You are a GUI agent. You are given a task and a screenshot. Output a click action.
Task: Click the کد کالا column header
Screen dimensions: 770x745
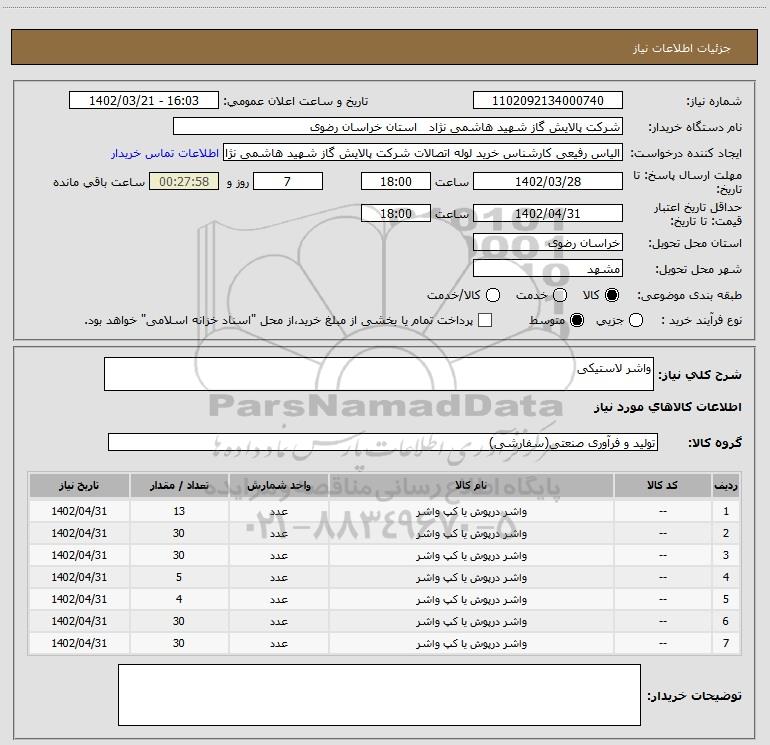(x=662, y=485)
